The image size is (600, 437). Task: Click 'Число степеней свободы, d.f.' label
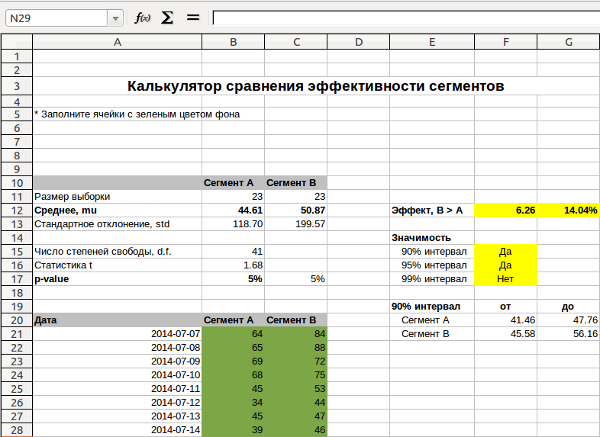click(x=103, y=252)
